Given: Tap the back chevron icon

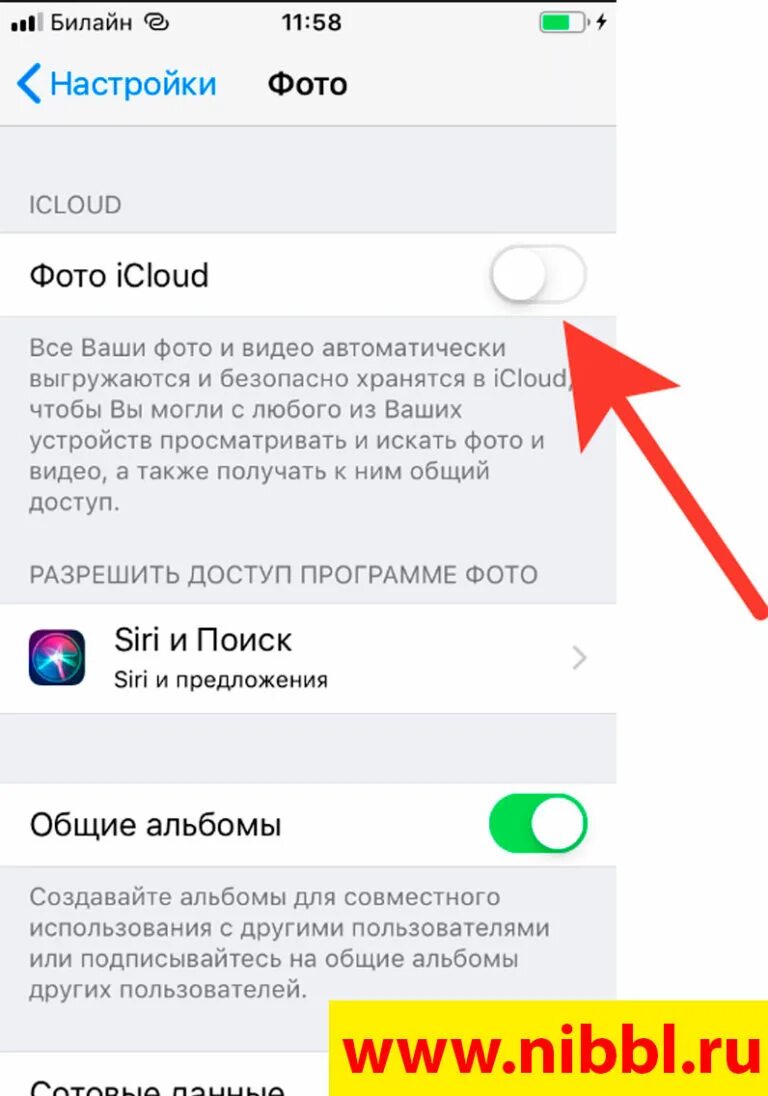Looking at the screenshot, I should click(29, 83).
